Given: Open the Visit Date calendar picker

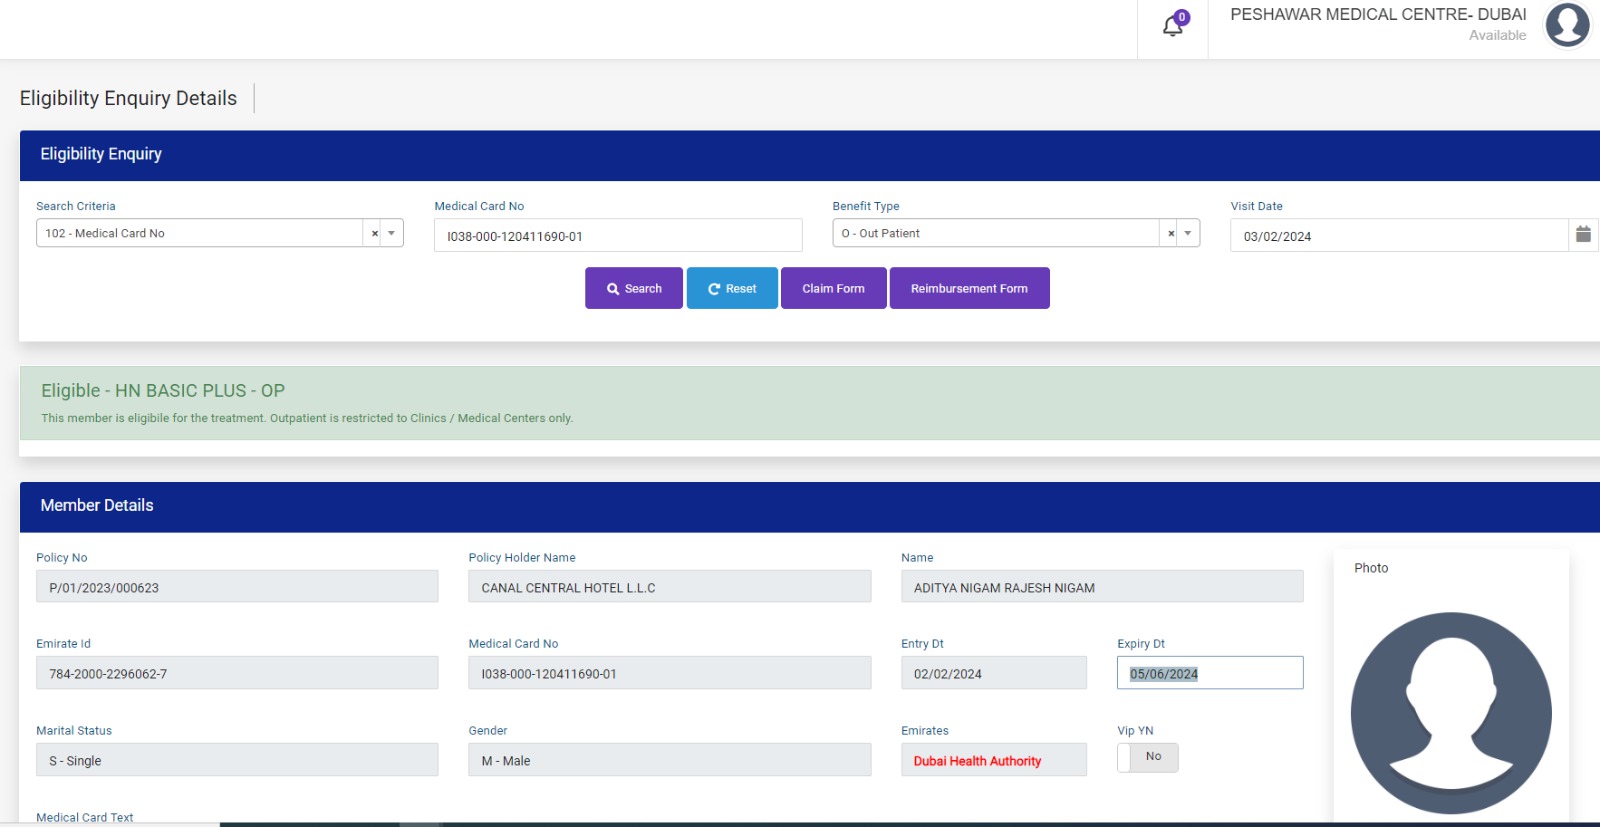Looking at the screenshot, I should pos(1583,235).
